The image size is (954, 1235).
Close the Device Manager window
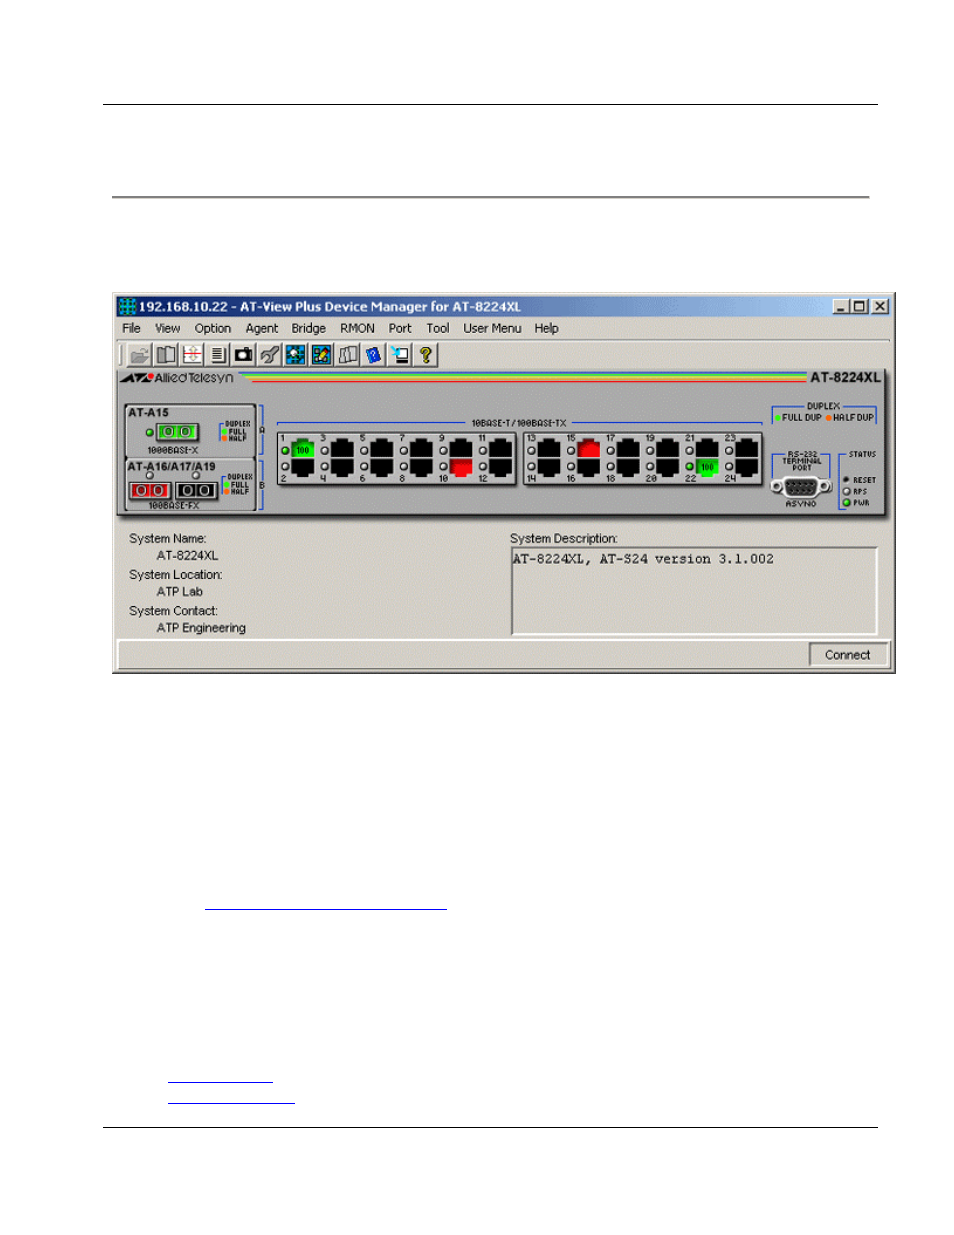(880, 307)
